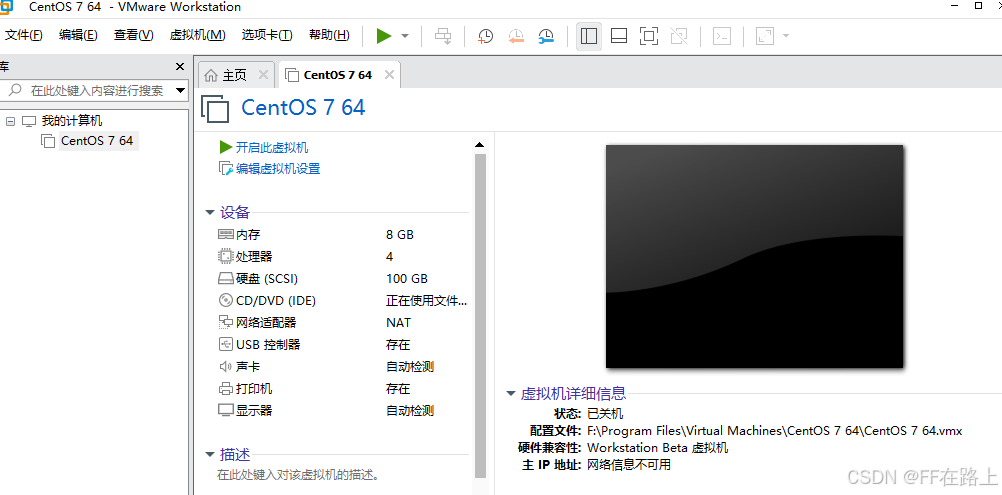Click the 显示器 display icon

point(226,411)
